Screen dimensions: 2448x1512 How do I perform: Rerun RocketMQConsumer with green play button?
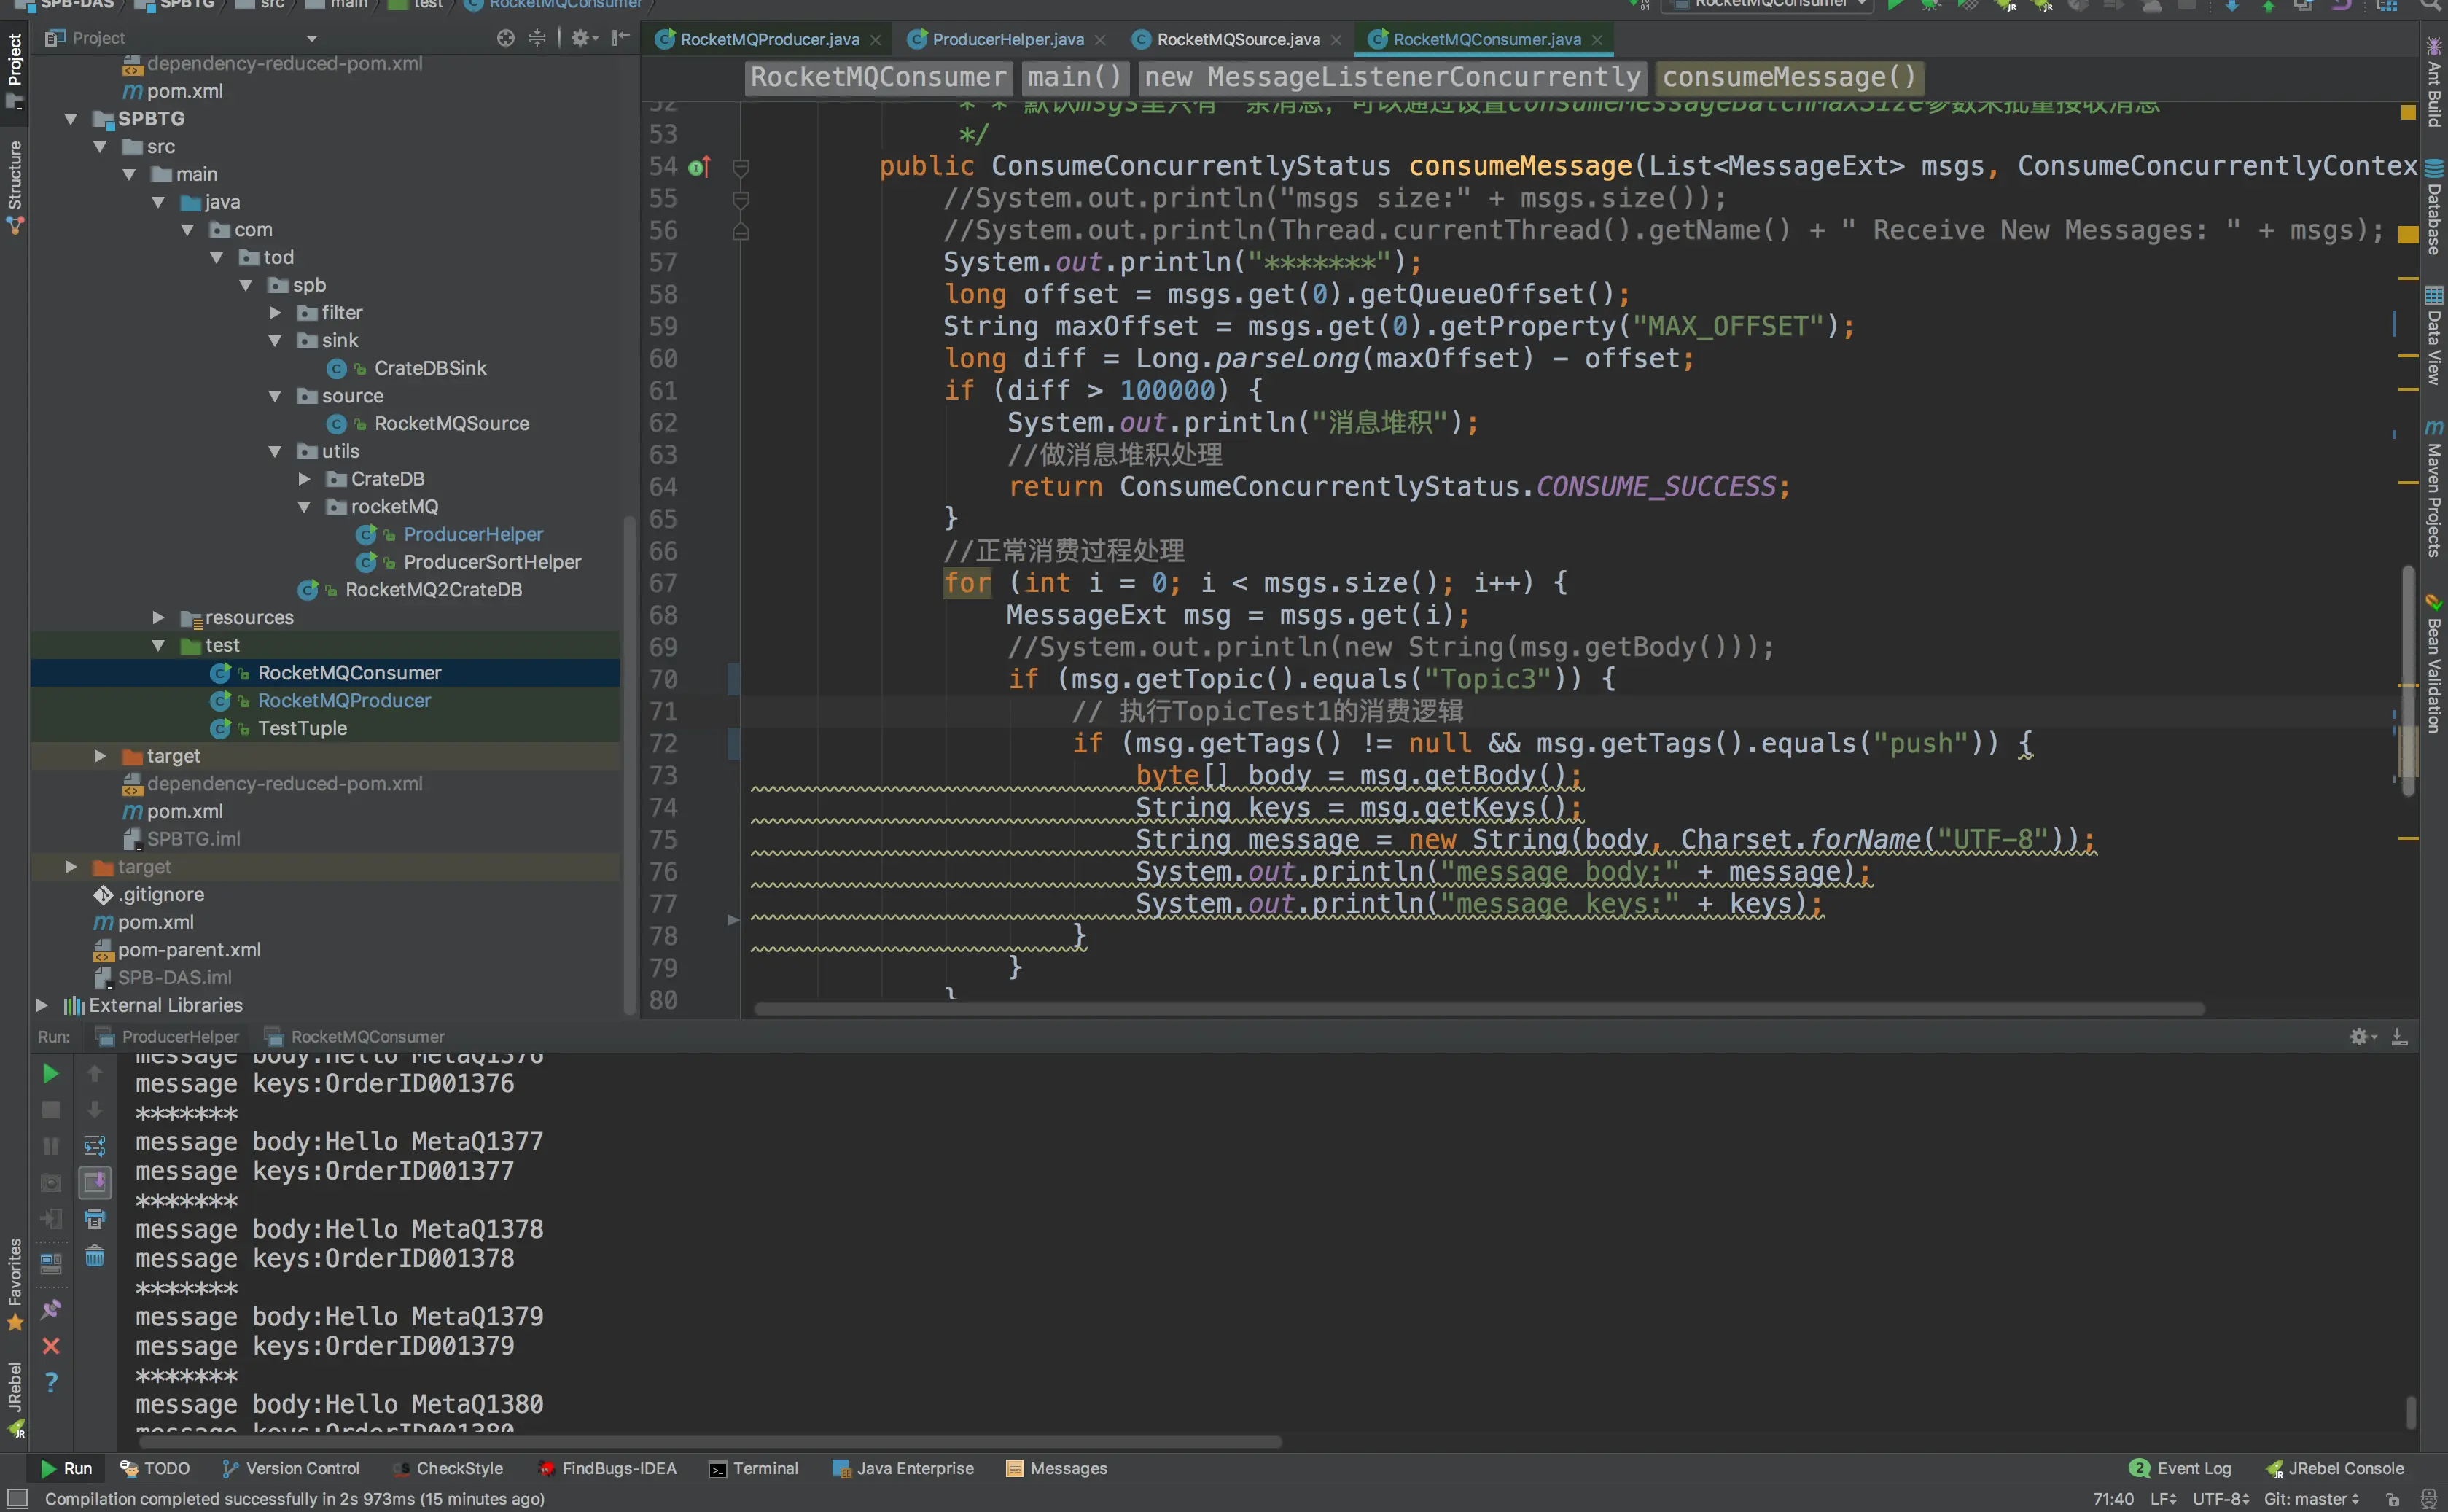click(x=50, y=1074)
